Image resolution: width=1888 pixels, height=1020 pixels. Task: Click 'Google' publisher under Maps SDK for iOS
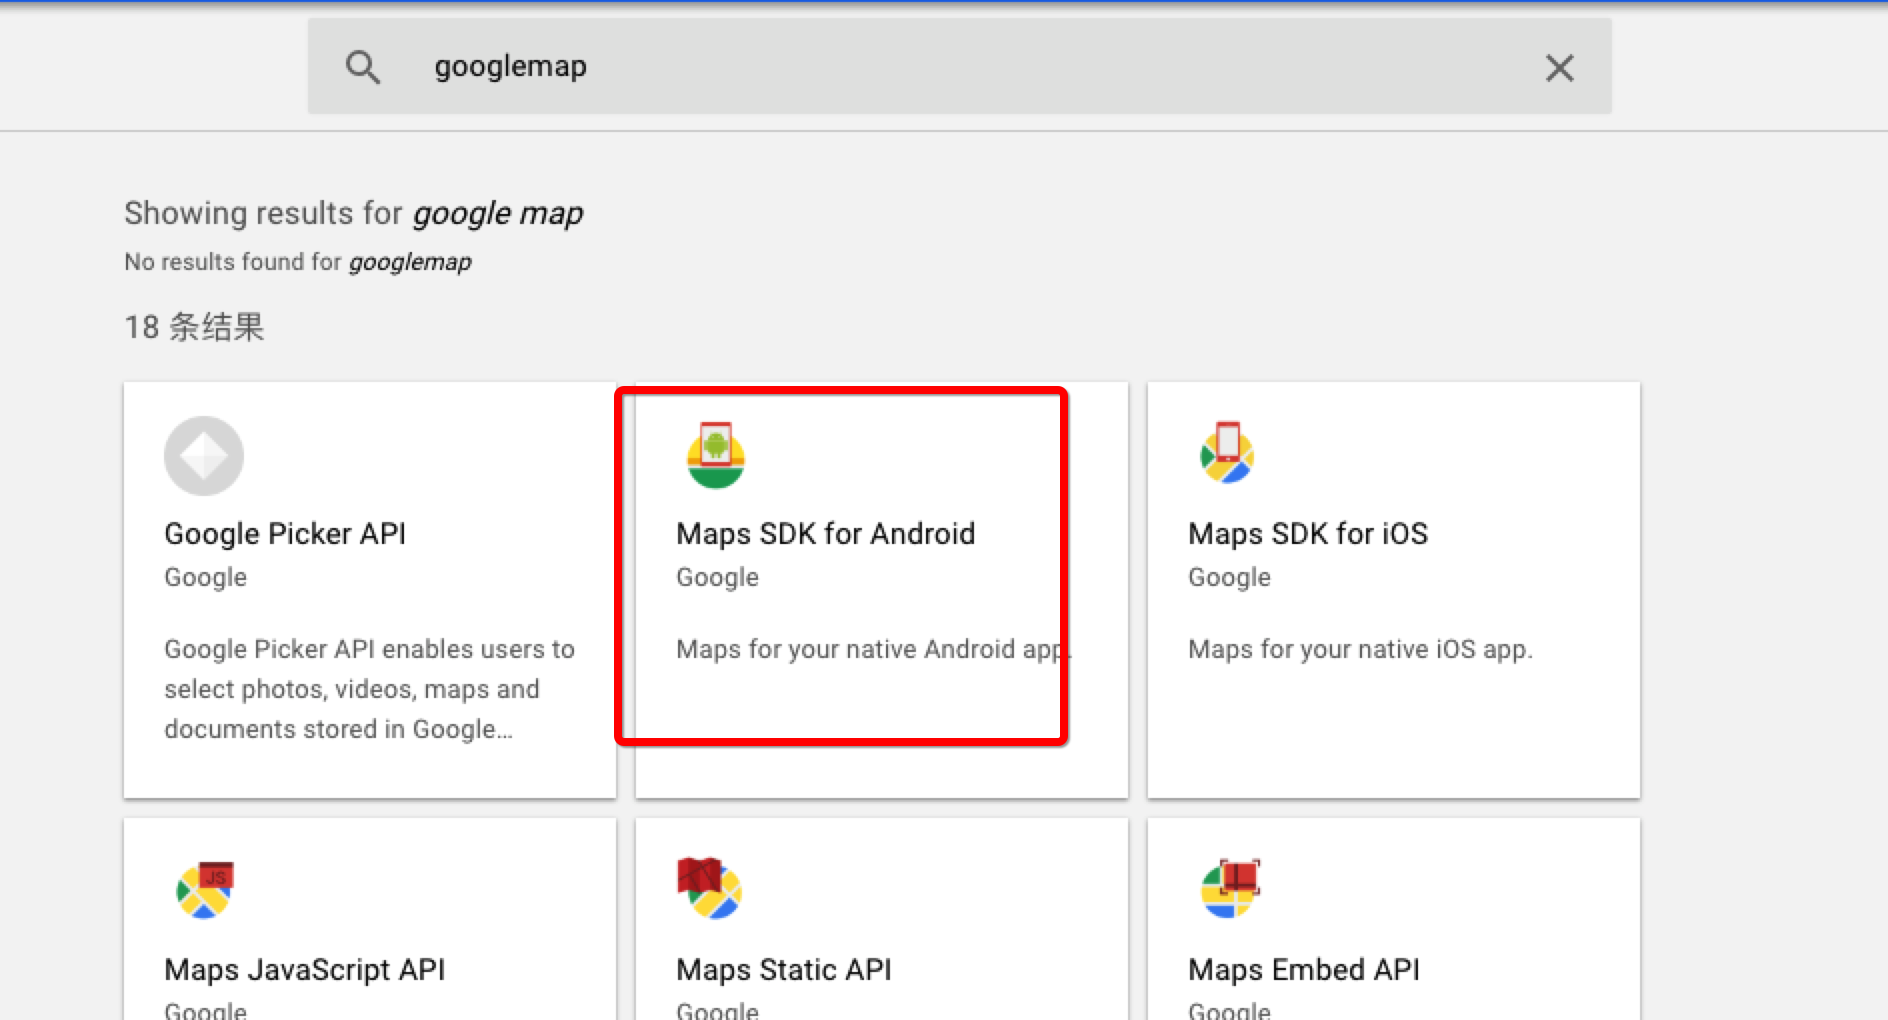point(1229,578)
